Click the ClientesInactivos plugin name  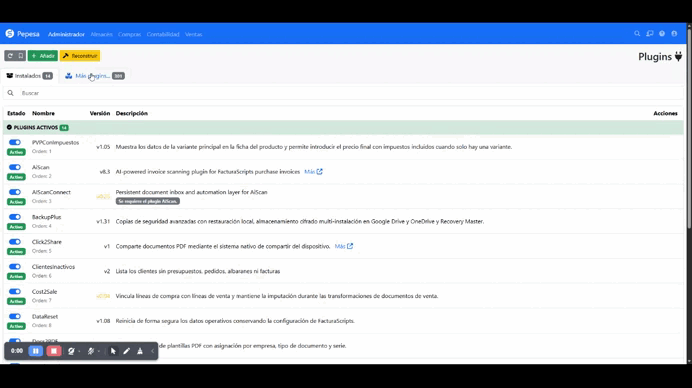coord(53,267)
